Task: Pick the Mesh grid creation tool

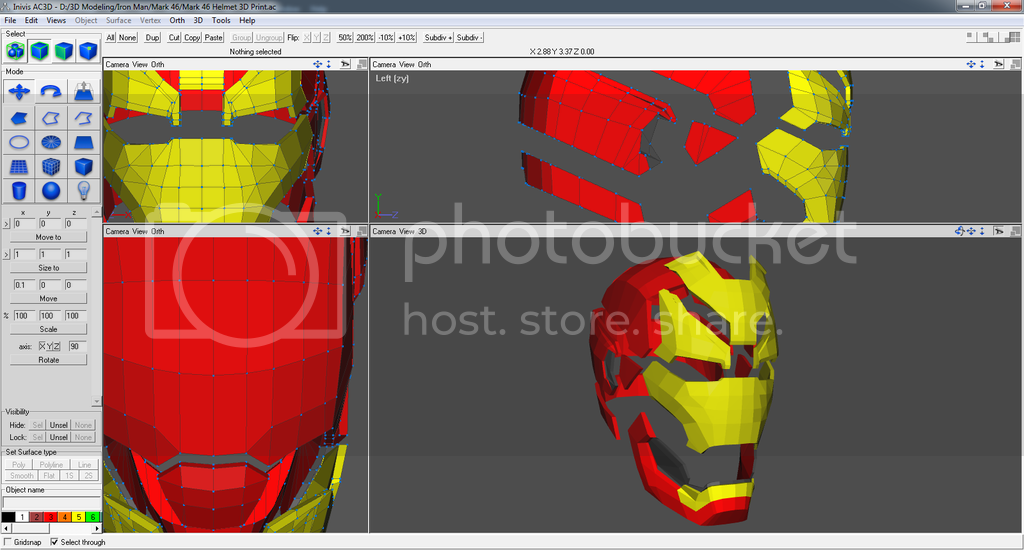Action: 20,167
